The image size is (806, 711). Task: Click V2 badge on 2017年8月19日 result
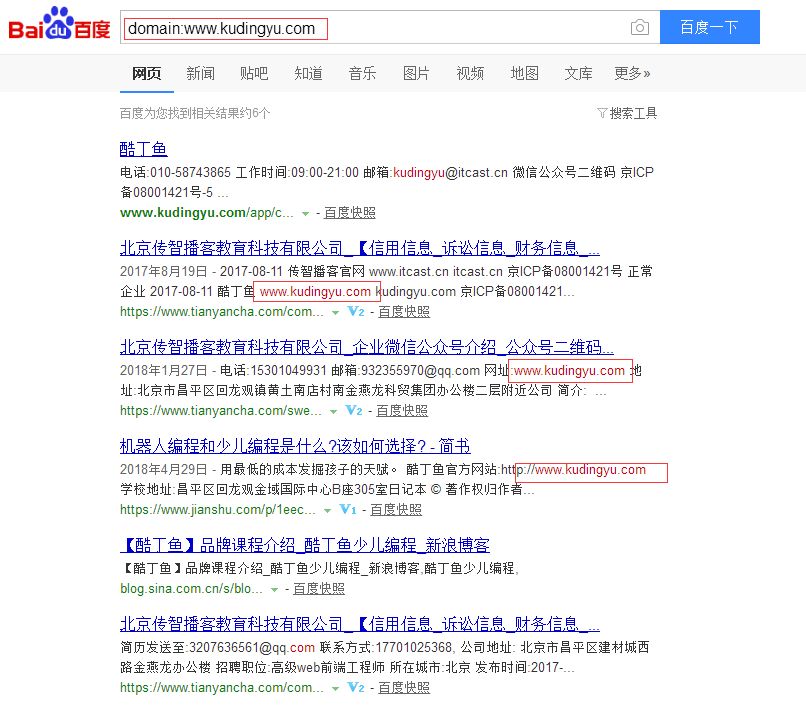pos(356,312)
